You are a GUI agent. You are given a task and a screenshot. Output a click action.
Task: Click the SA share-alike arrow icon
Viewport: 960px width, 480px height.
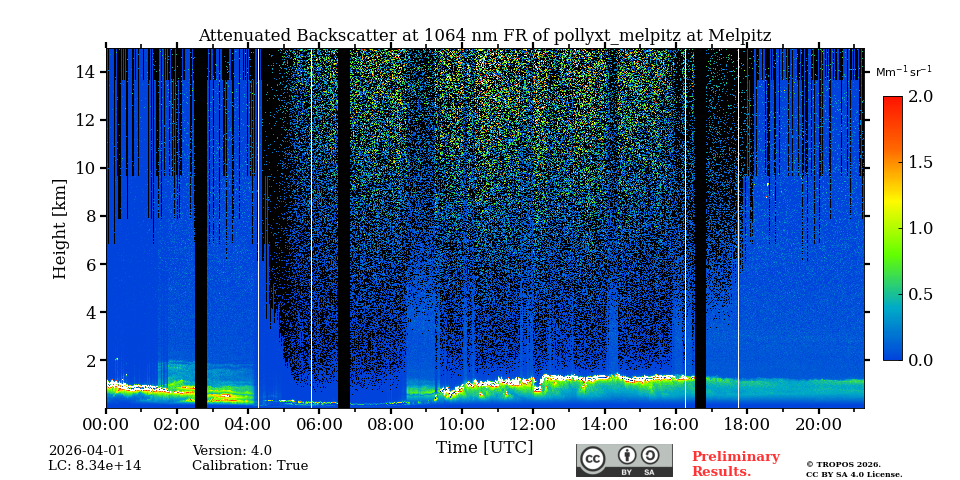pyautogui.click(x=650, y=456)
